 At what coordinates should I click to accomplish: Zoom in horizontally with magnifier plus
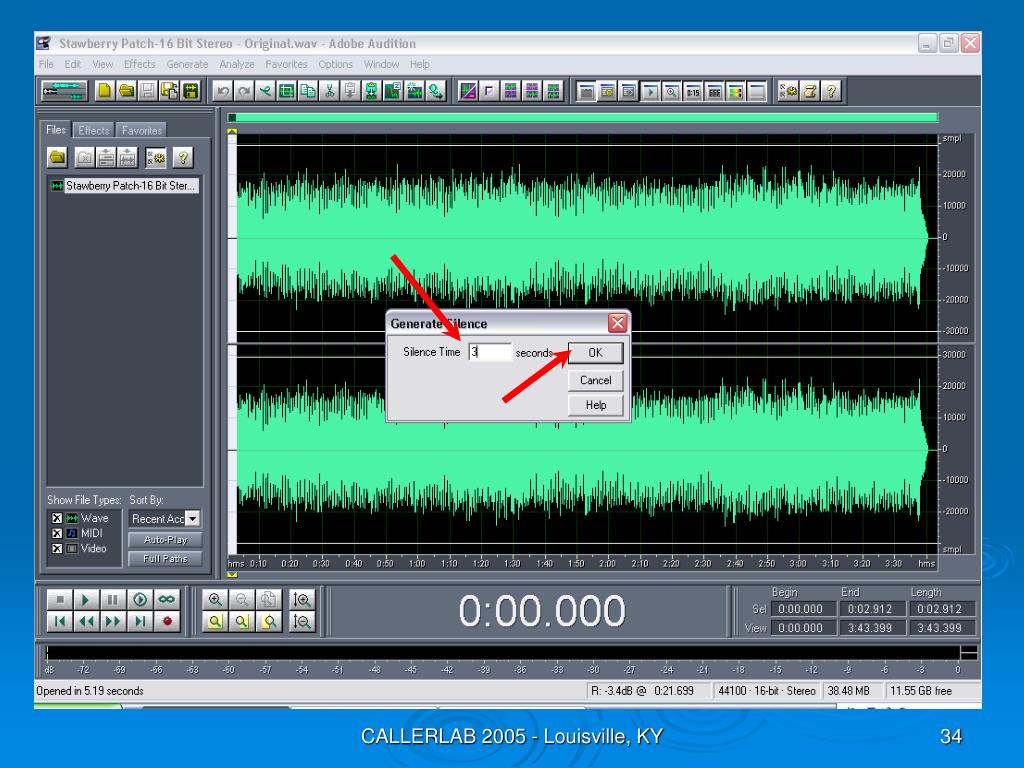[215, 600]
